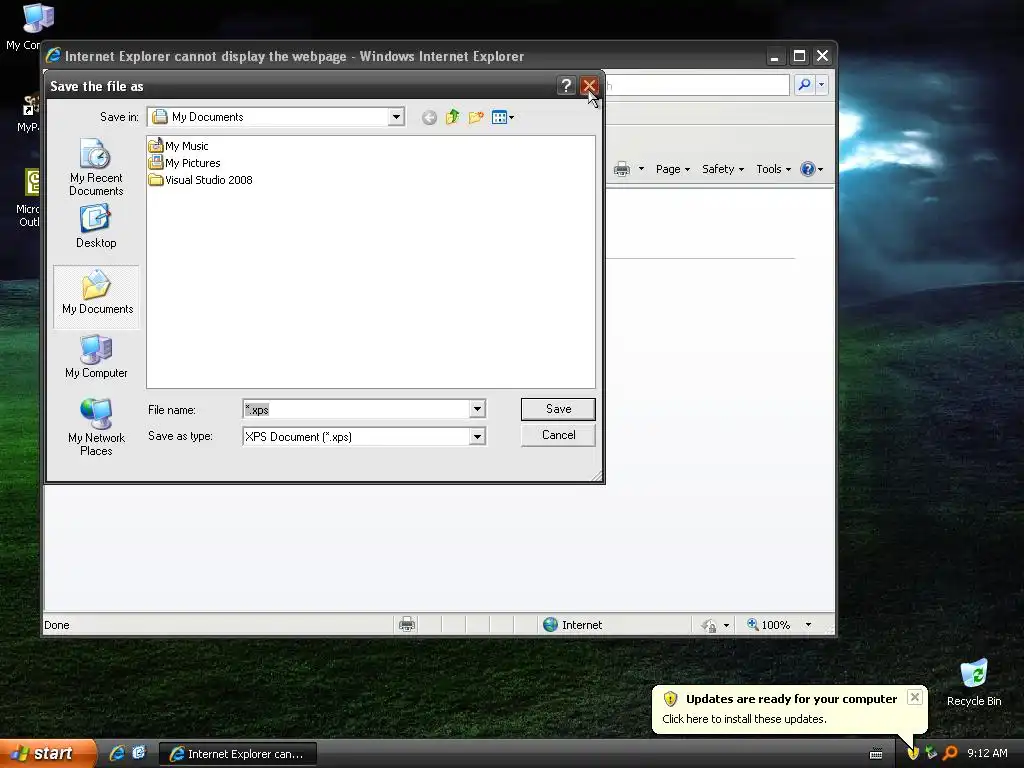Create a new folder in dialog
Screen dimensions: 1024x768
pos(476,118)
